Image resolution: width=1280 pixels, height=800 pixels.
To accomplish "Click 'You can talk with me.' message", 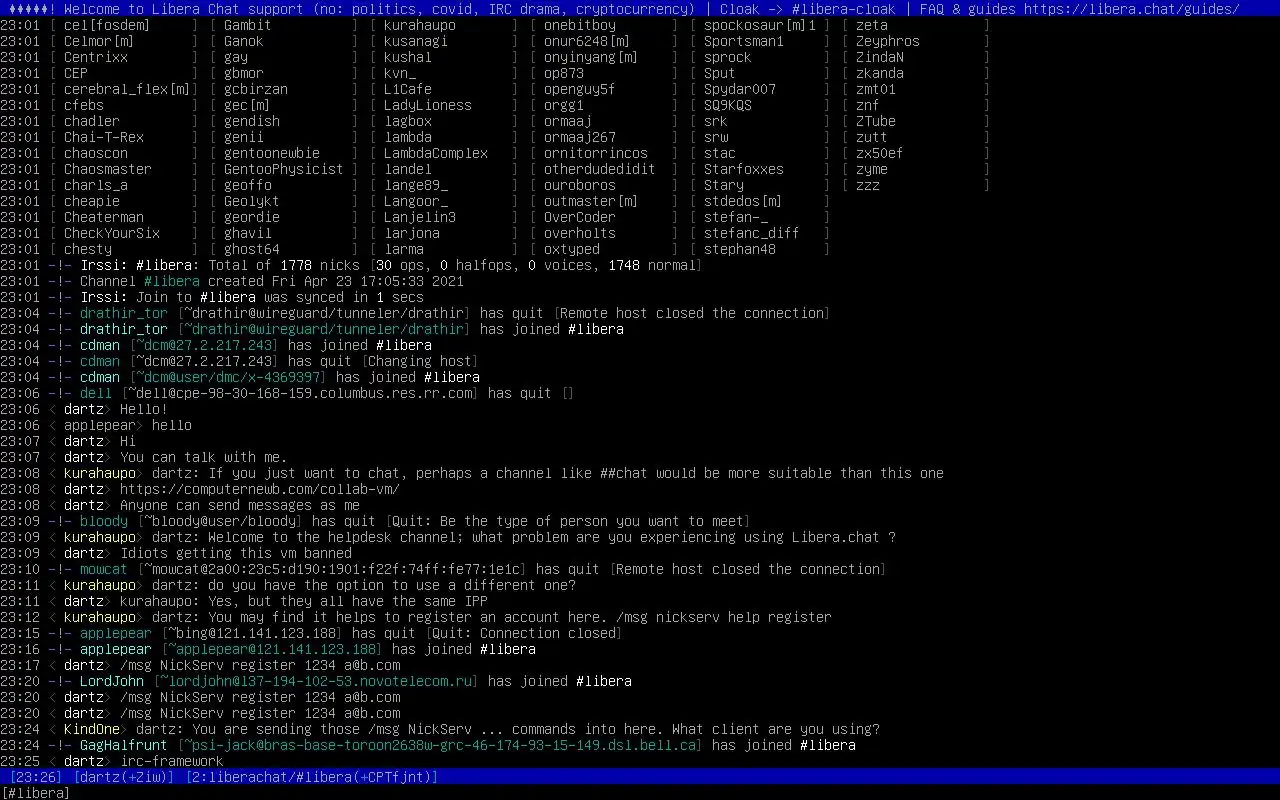I will pyautogui.click(x=143, y=457).
